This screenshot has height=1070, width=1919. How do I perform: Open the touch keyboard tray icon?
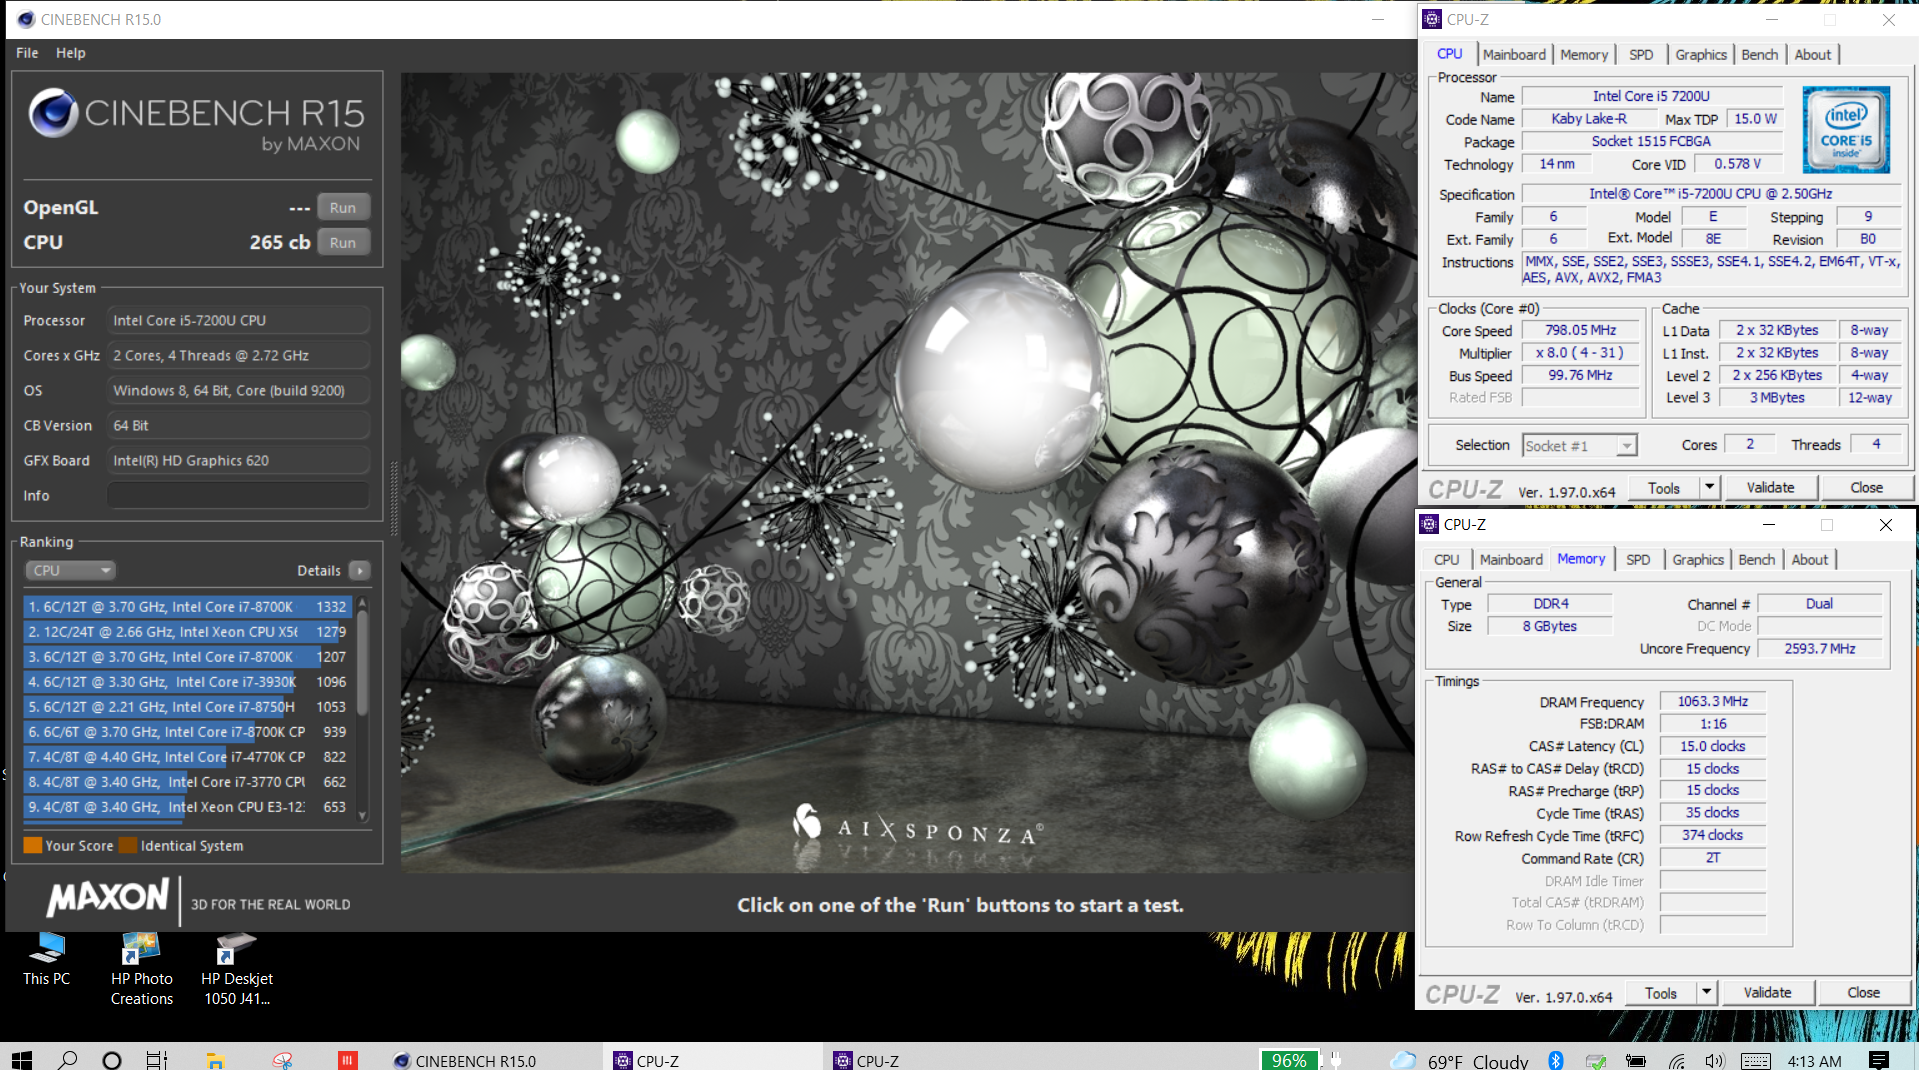point(1756,1060)
